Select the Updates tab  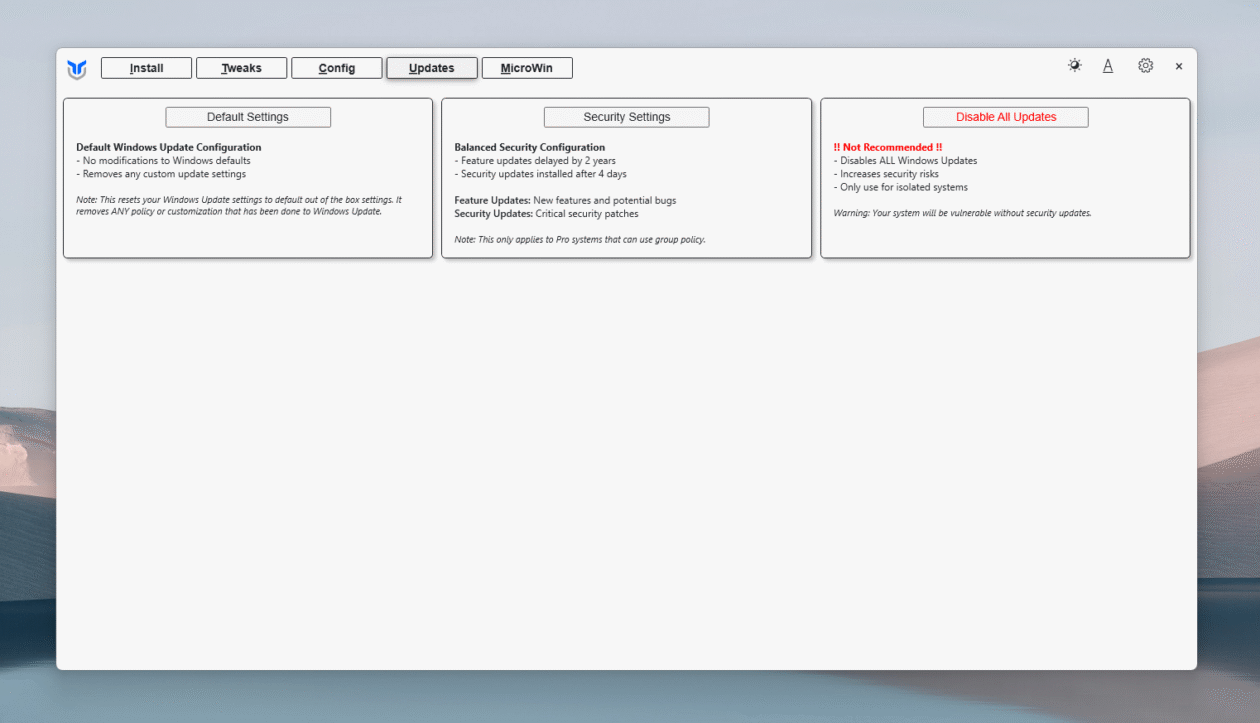pyautogui.click(x=432, y=68)
